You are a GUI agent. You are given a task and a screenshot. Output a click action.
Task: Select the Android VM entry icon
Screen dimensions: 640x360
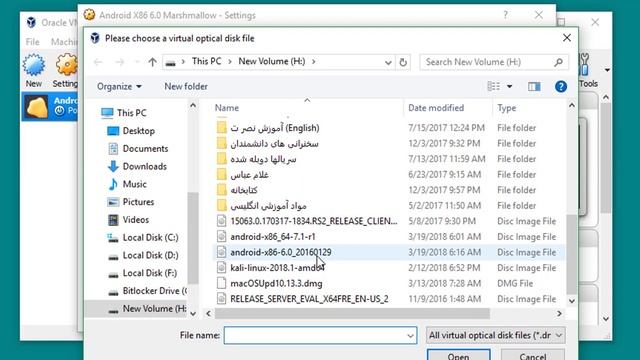tap(36, 107)
